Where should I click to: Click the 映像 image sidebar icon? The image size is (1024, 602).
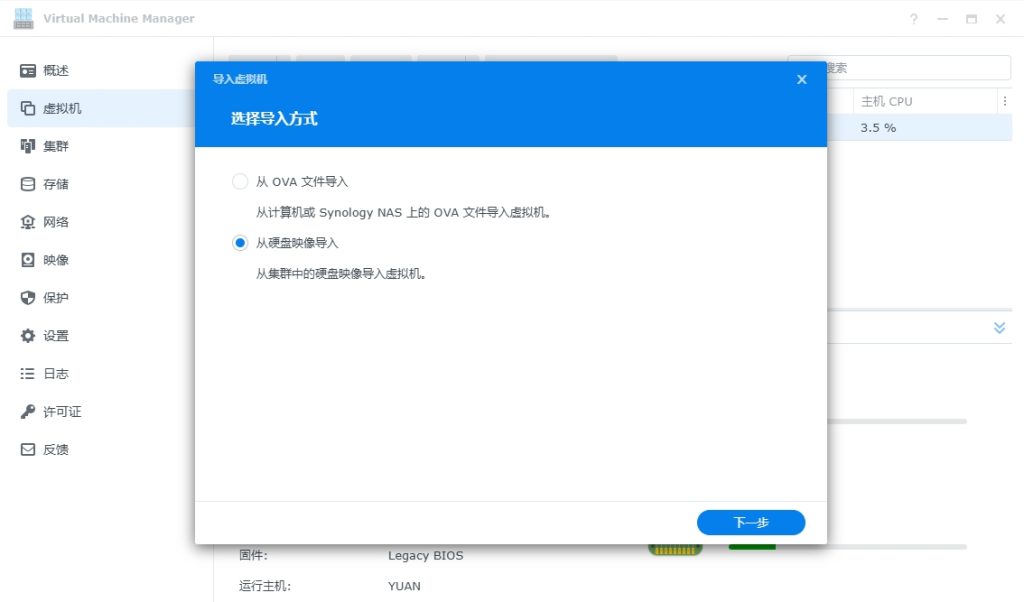(28, 260)
